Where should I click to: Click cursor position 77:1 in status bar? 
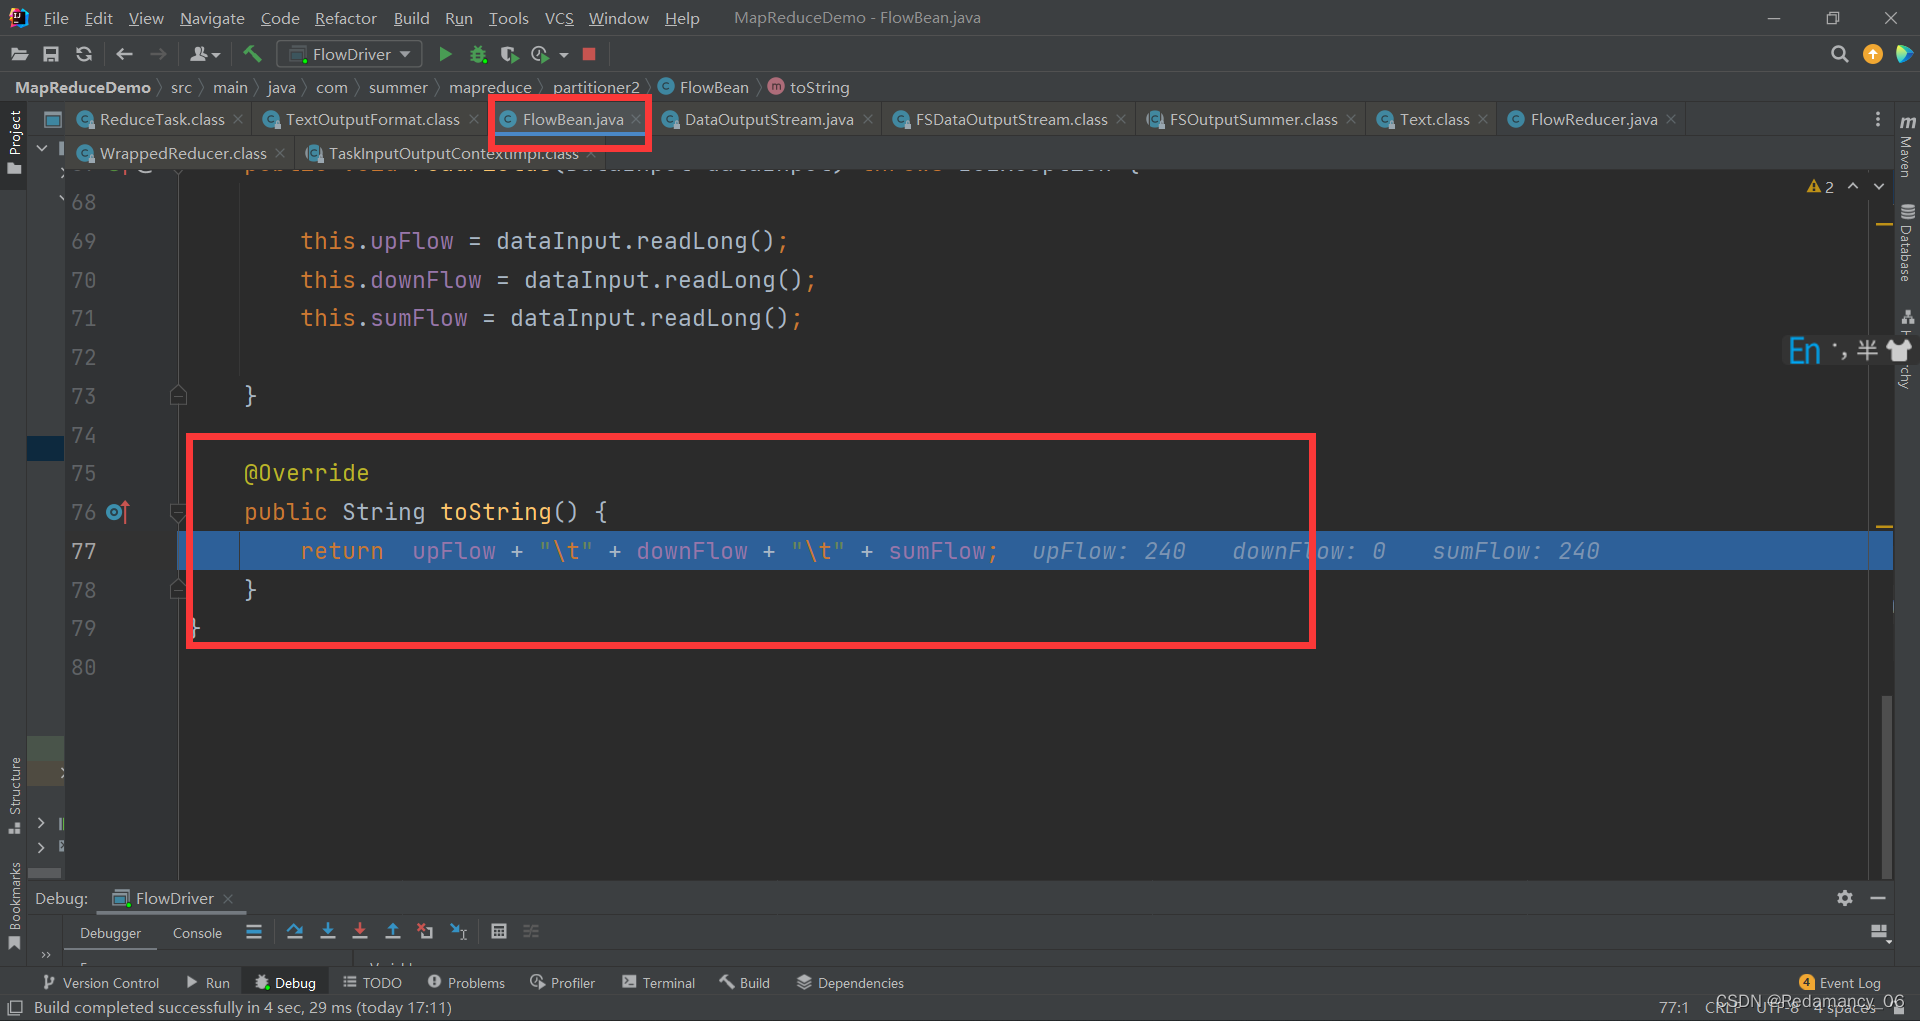[x=1674, y=1008]
